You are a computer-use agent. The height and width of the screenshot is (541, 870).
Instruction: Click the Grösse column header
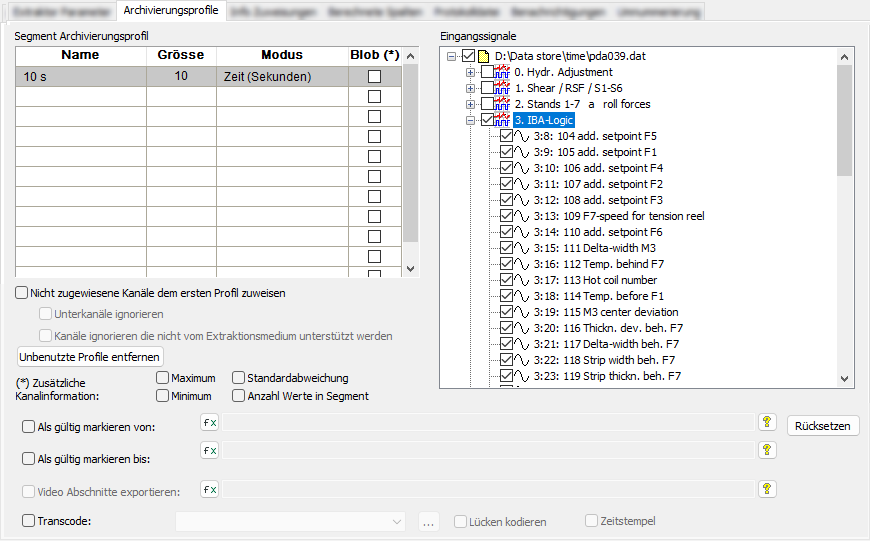pyautogui.click(x=181, y=55)
